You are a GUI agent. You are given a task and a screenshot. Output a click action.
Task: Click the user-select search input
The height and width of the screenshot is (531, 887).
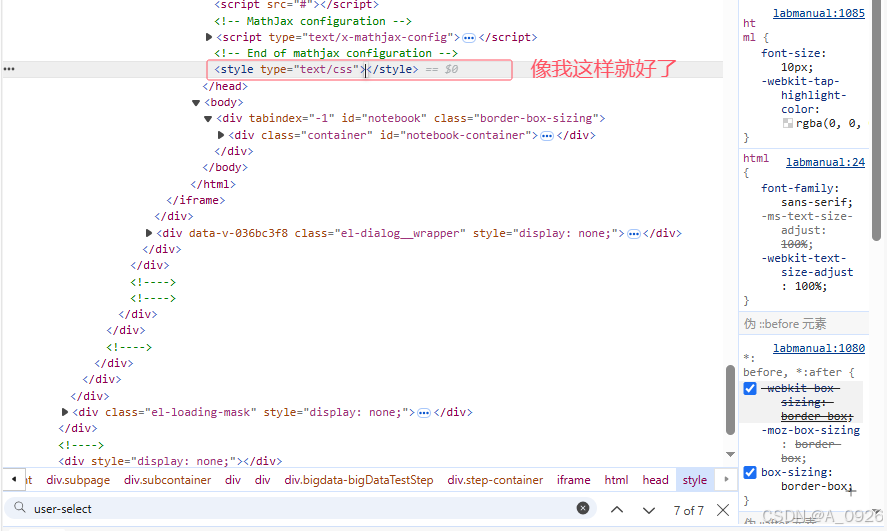300,508
